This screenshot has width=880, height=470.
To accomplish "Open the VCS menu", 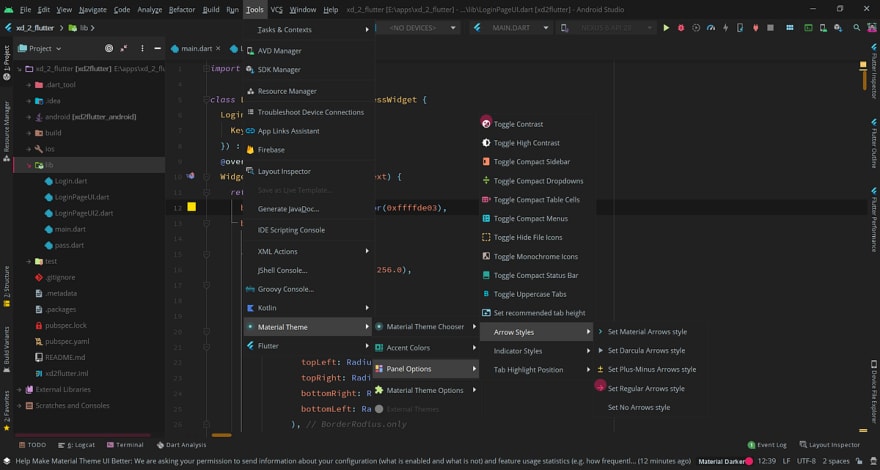I will tap(277, 10).
